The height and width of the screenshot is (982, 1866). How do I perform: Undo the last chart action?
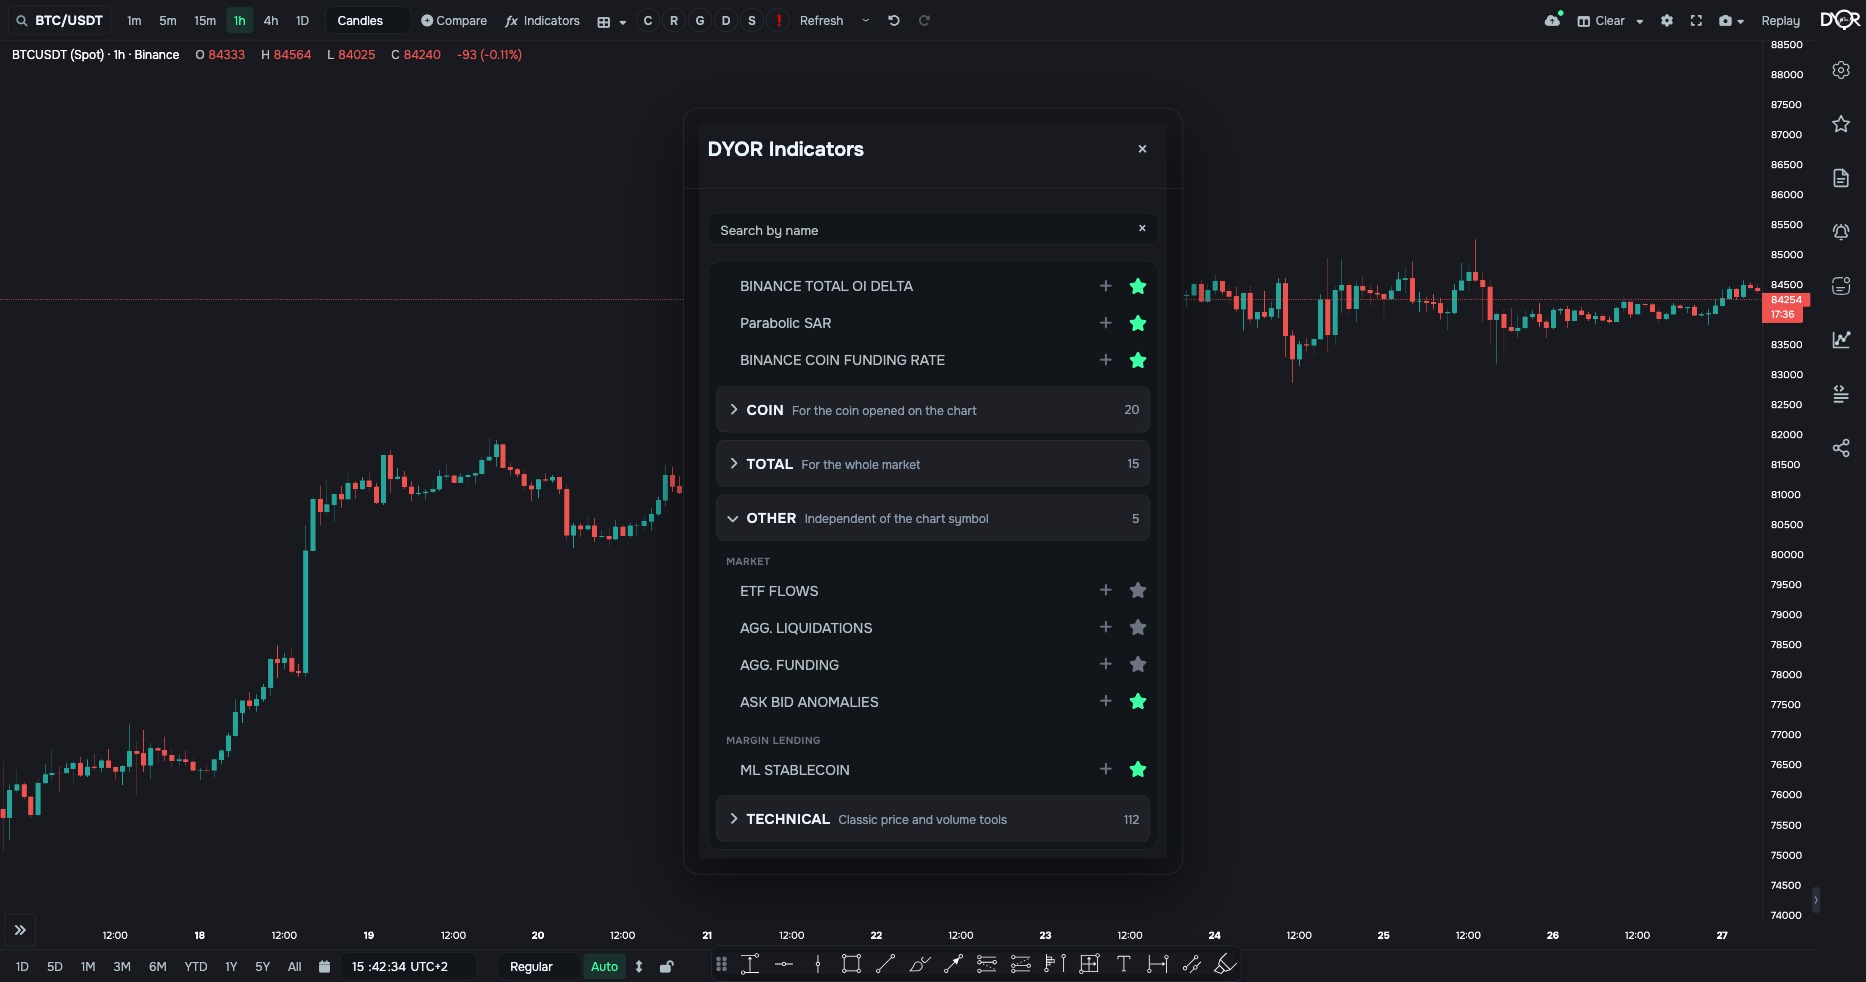[894, 20]
